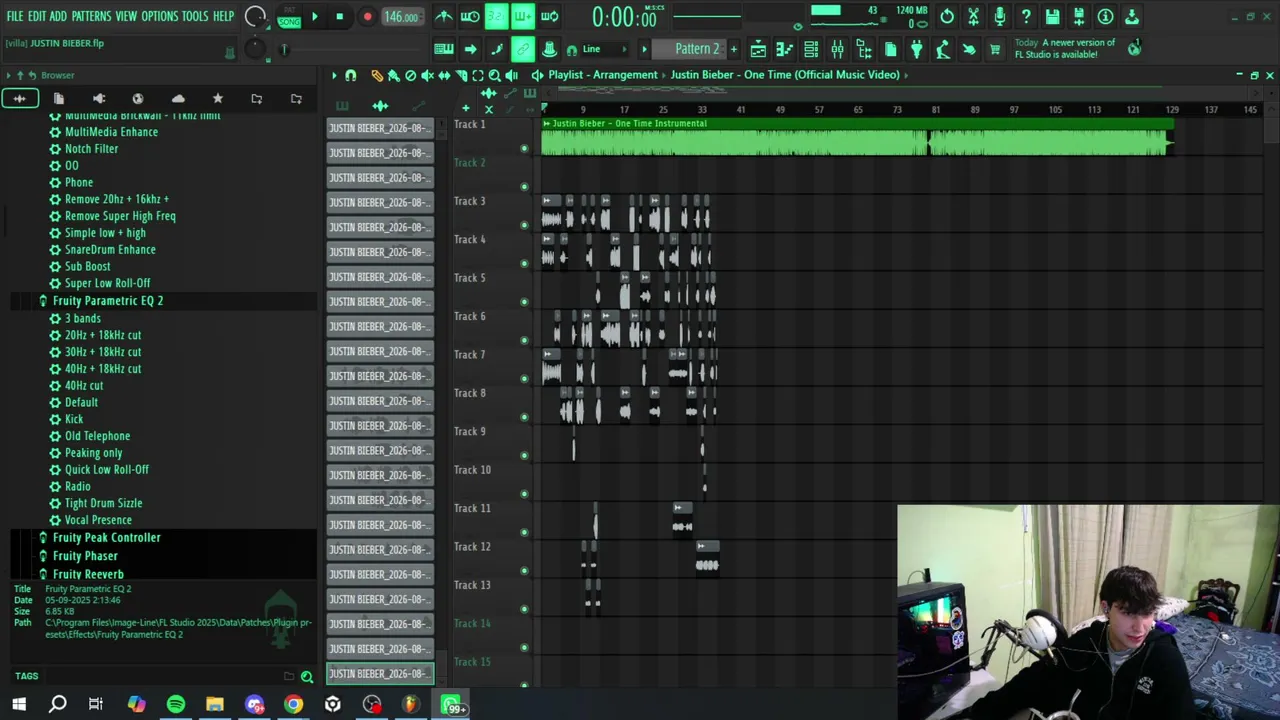Open the cloud browser tab

pos(178,98)
